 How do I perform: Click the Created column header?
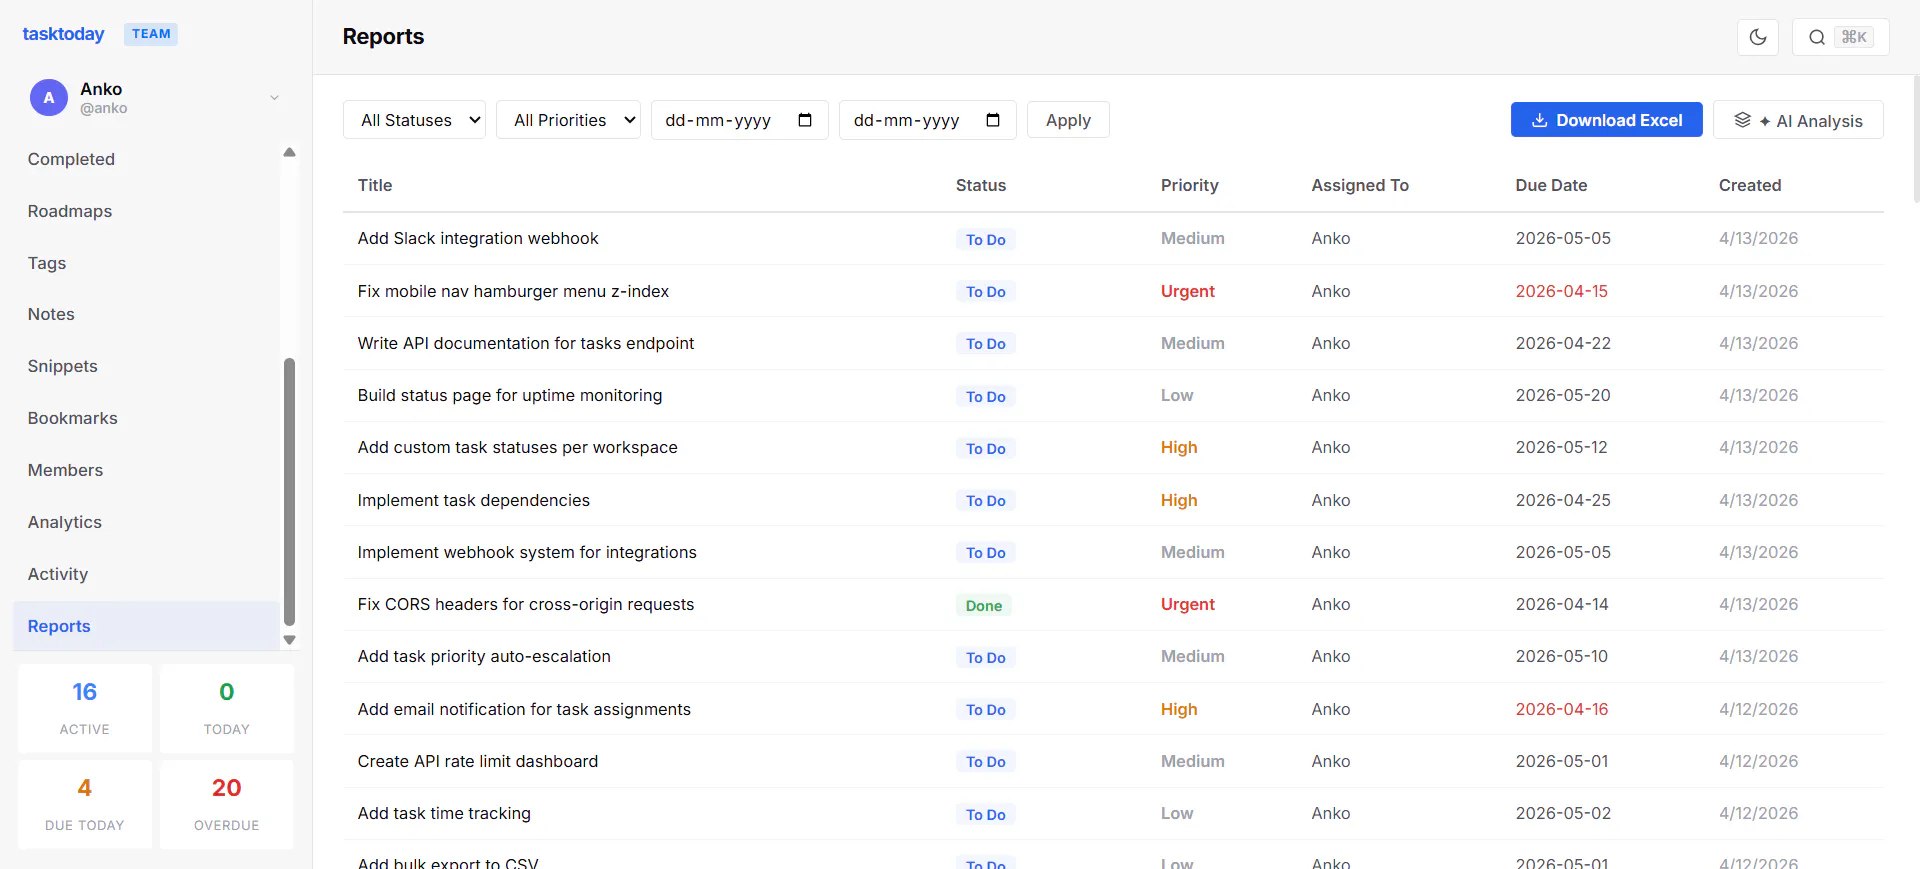coord(1750,185)
